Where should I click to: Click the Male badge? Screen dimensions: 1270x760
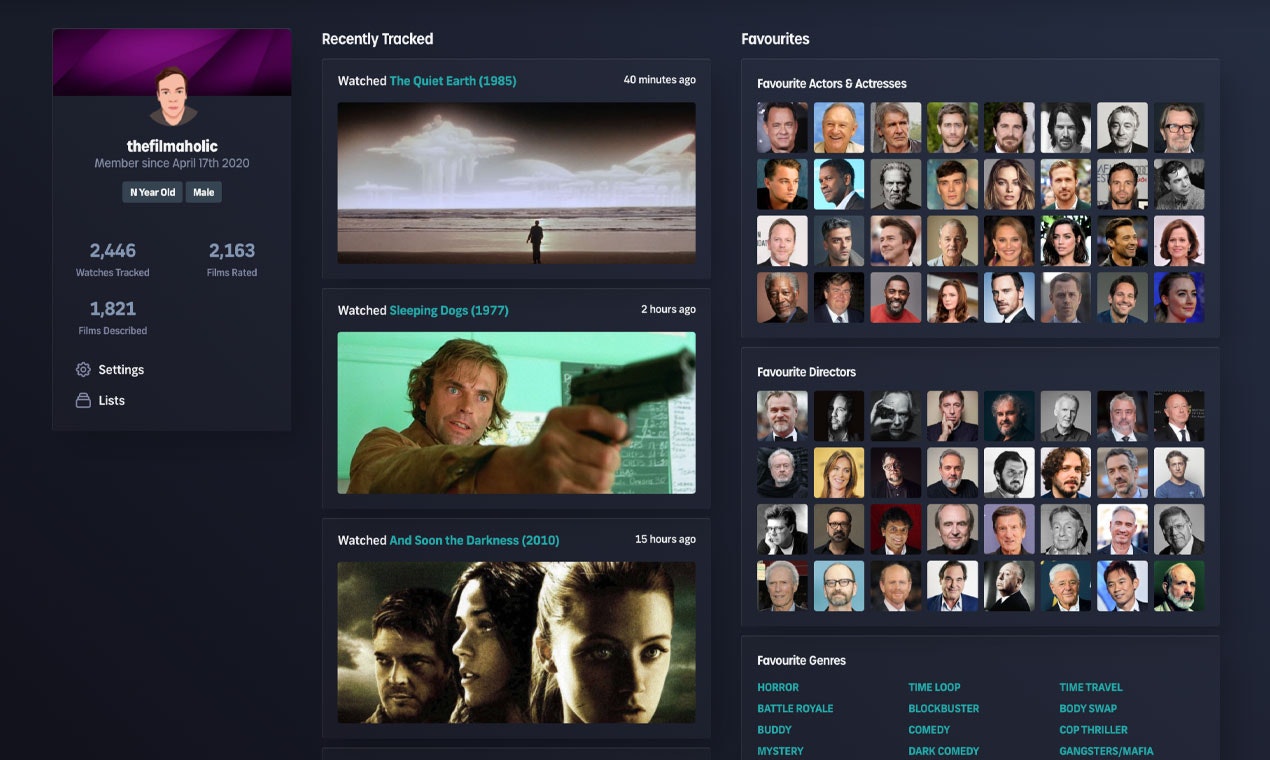[204, 192]
